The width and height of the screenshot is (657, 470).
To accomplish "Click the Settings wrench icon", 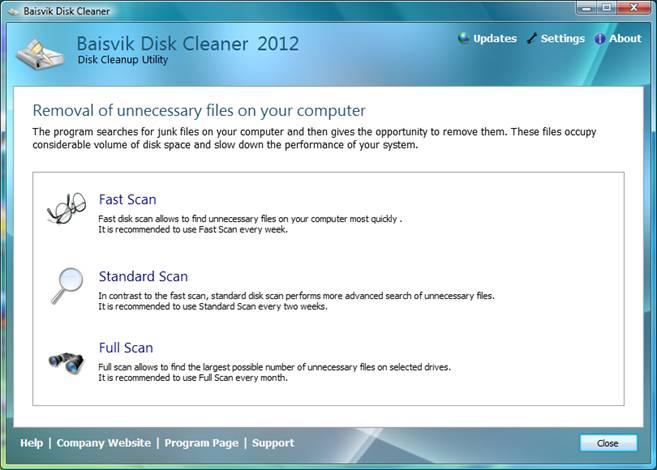I will pos(532,38).
